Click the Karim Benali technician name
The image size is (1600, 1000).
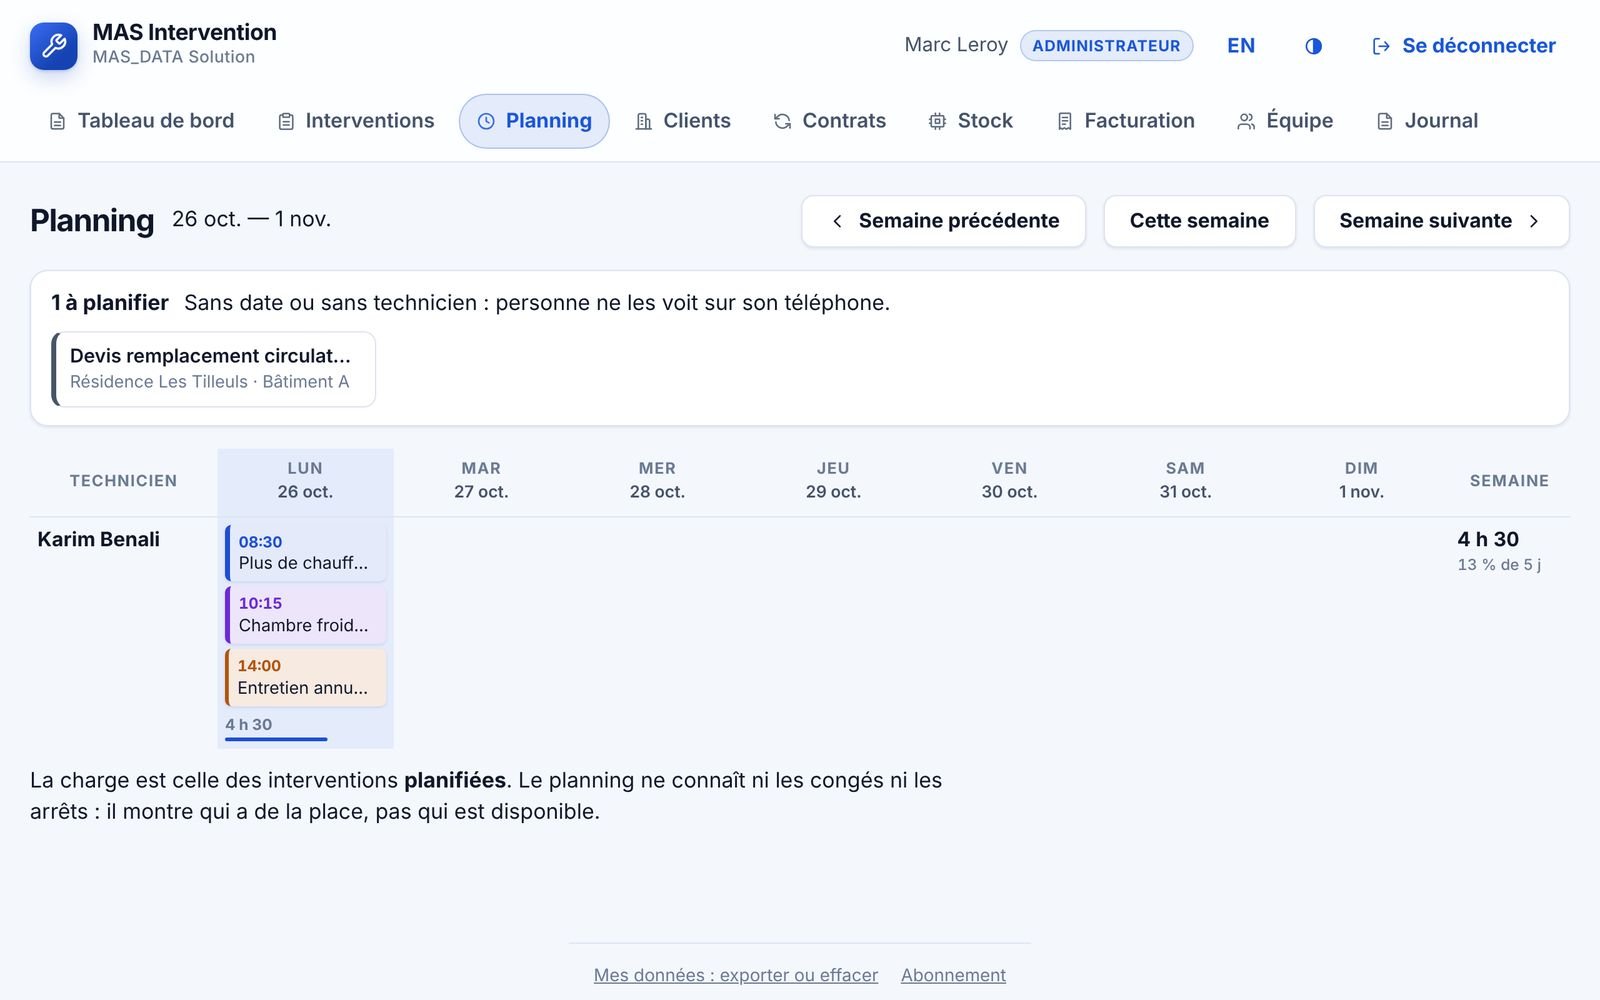98,540
